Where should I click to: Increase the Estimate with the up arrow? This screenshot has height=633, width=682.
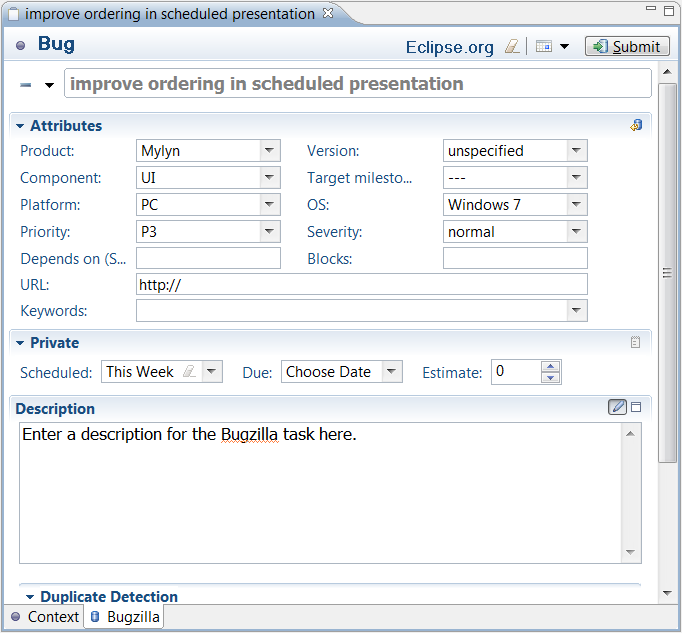[x=551, y=366]
